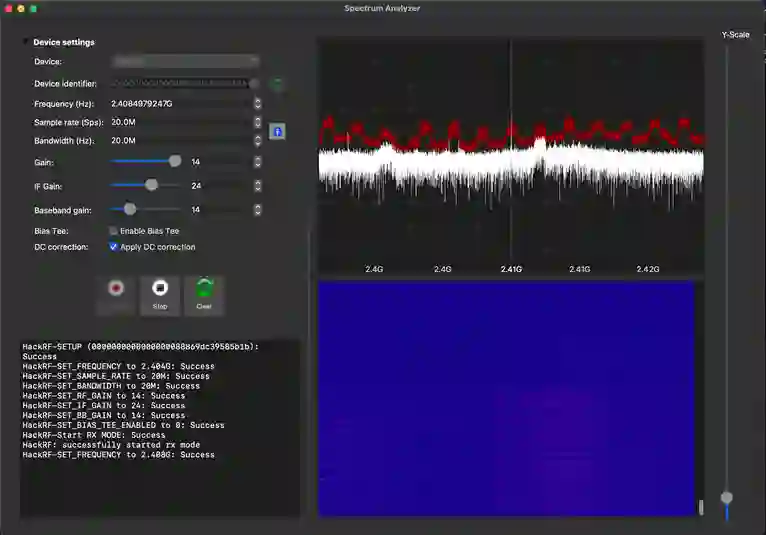Click the Gain slider handle
The height and width of the screenshot is (535, 766).
[176, 161]
